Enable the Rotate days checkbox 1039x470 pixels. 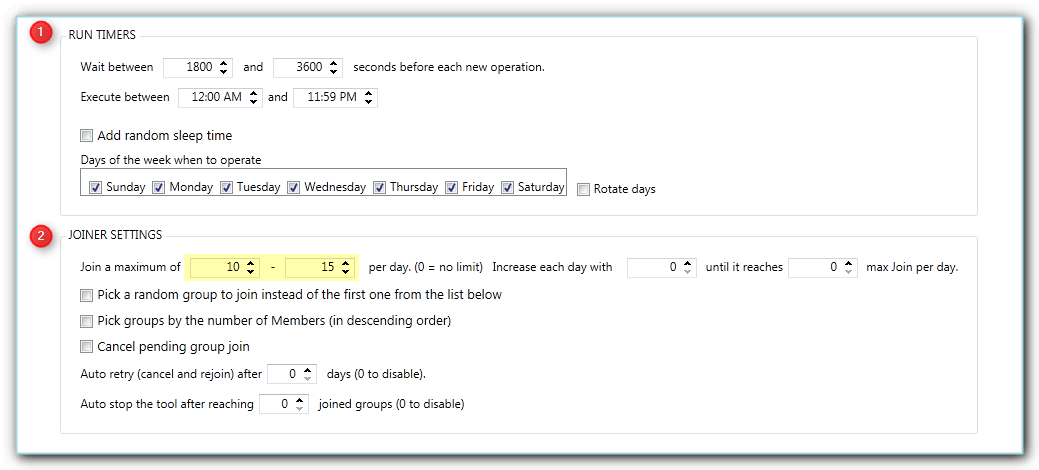click(584, 188)
